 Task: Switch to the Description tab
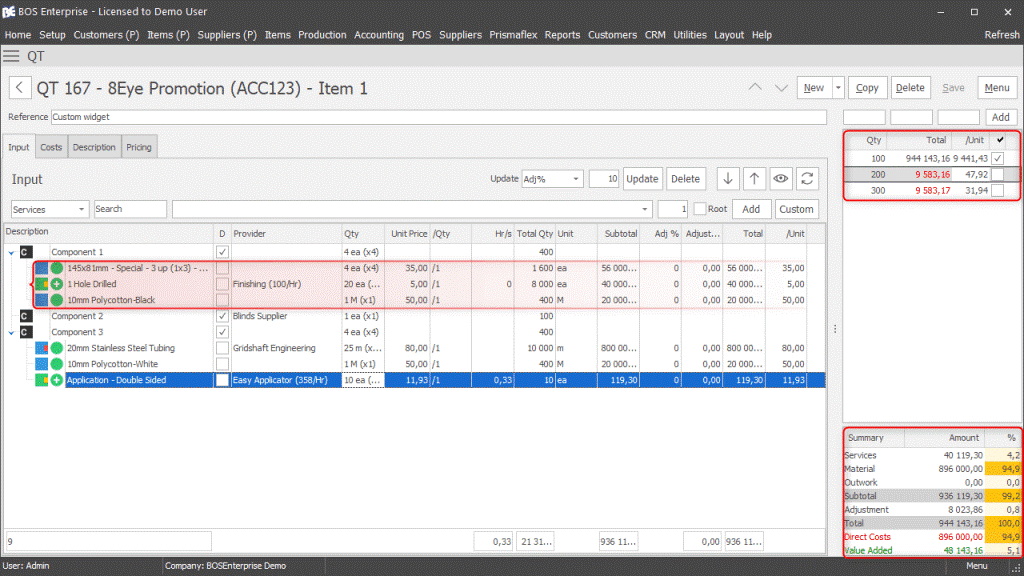94,148
